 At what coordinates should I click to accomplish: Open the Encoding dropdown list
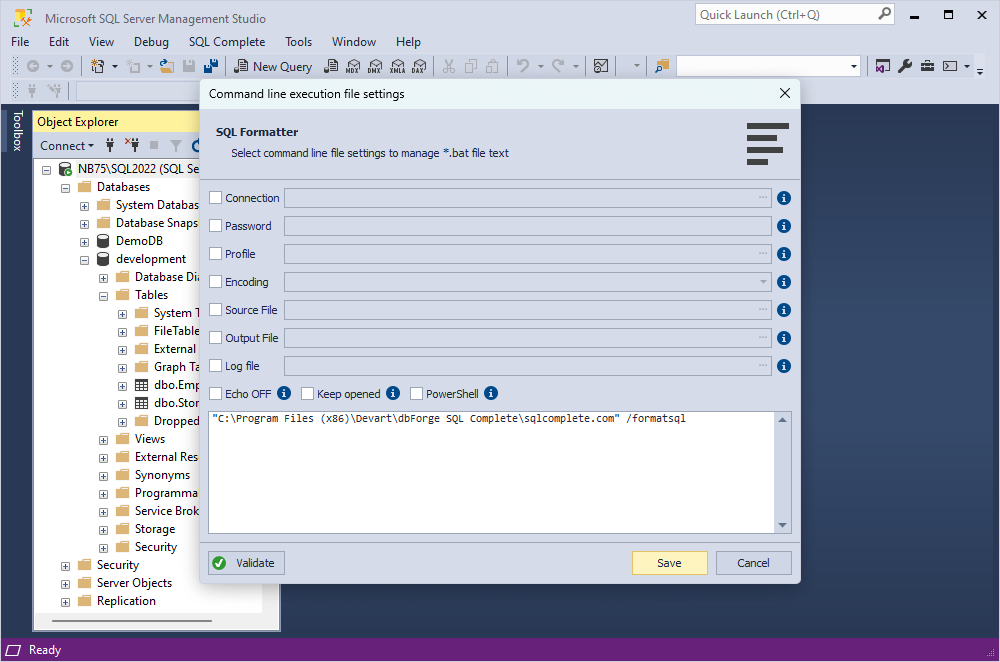[x=763, y=282]
